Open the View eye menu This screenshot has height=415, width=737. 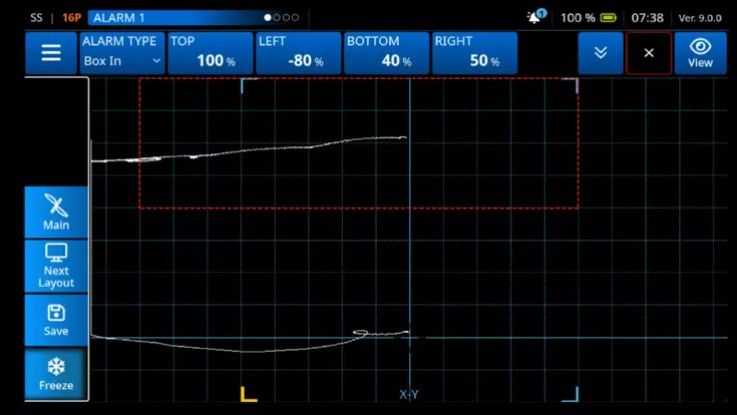tap(700, 53)
